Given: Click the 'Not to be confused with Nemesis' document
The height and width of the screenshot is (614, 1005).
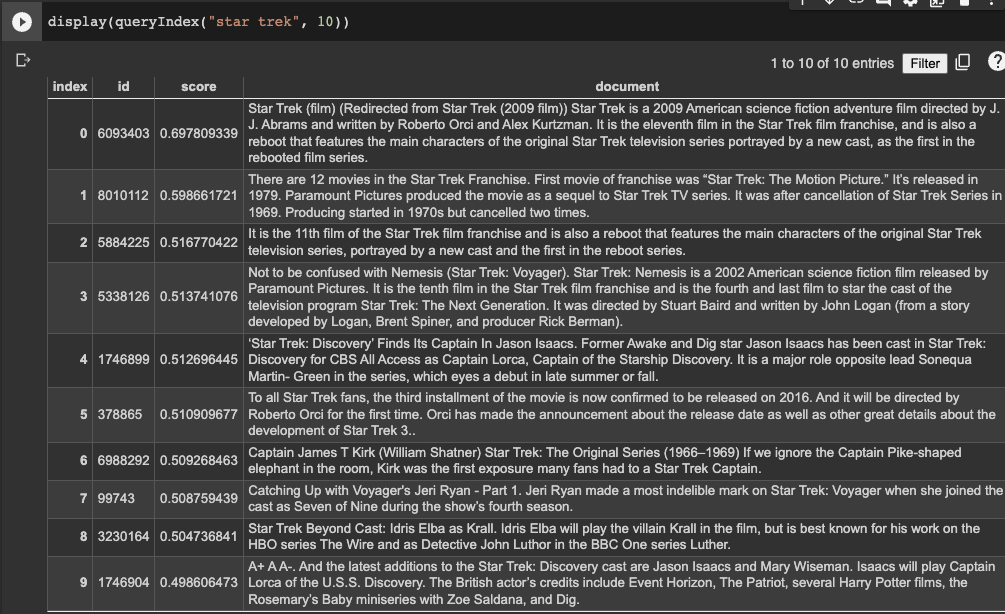Looking at the screenshot, I should coord(624,297).
